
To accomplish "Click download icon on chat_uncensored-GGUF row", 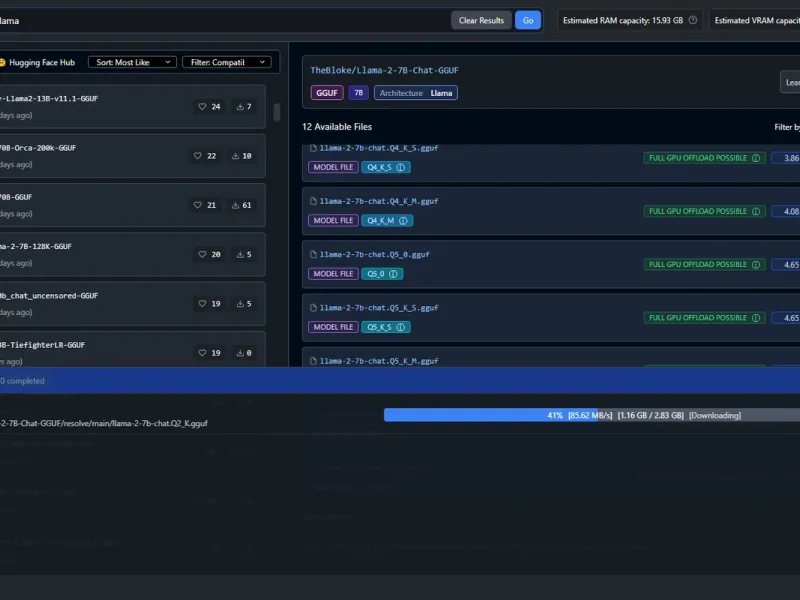I will [x=240, y=304].
